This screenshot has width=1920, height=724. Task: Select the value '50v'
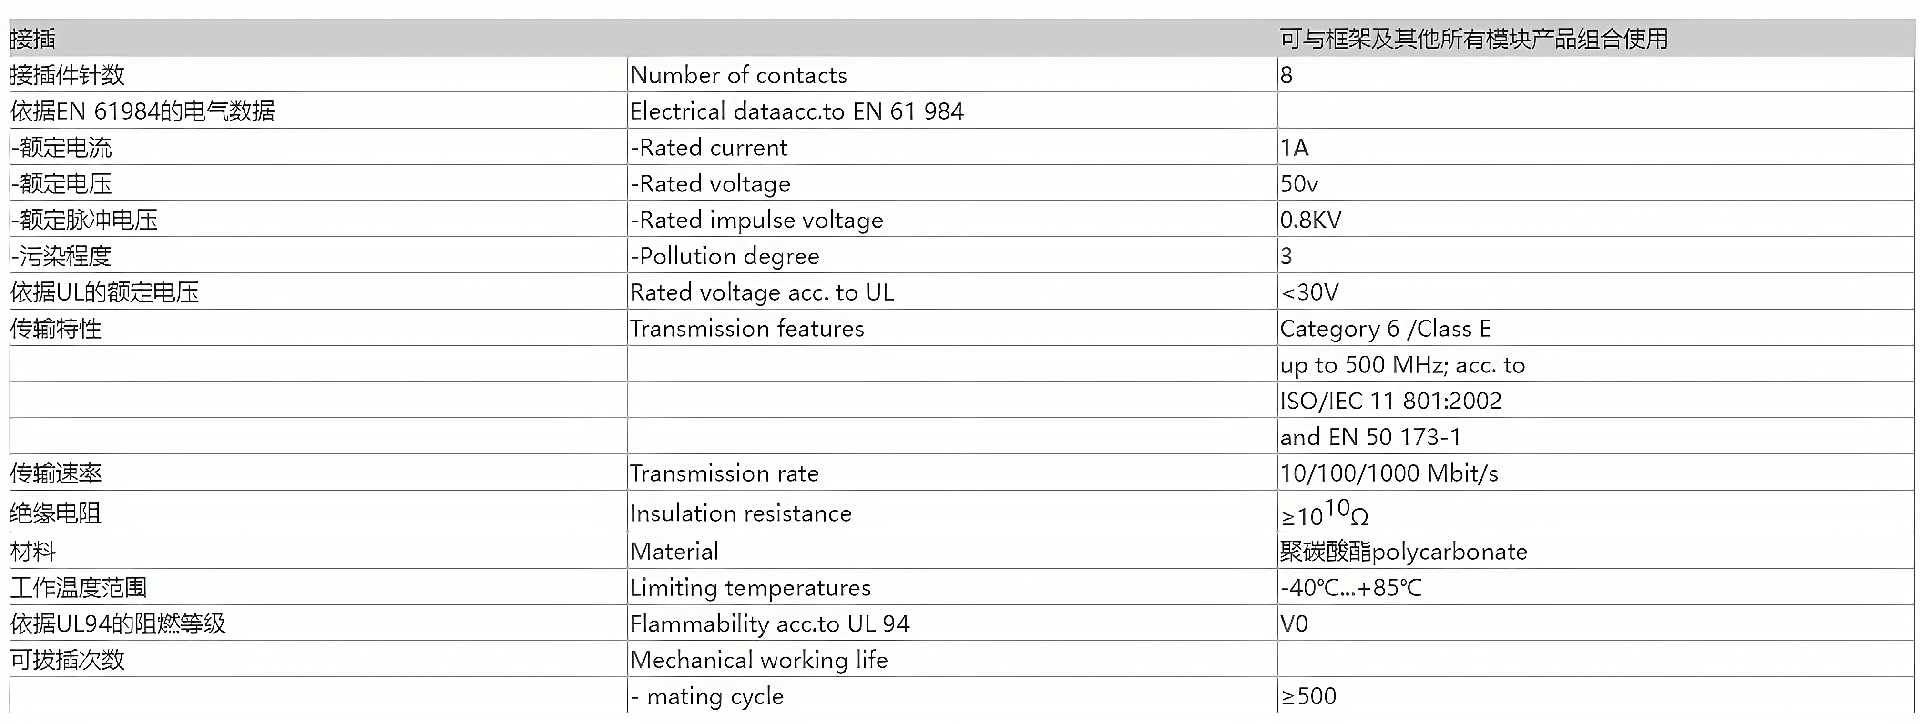(x=1299, y=184)
